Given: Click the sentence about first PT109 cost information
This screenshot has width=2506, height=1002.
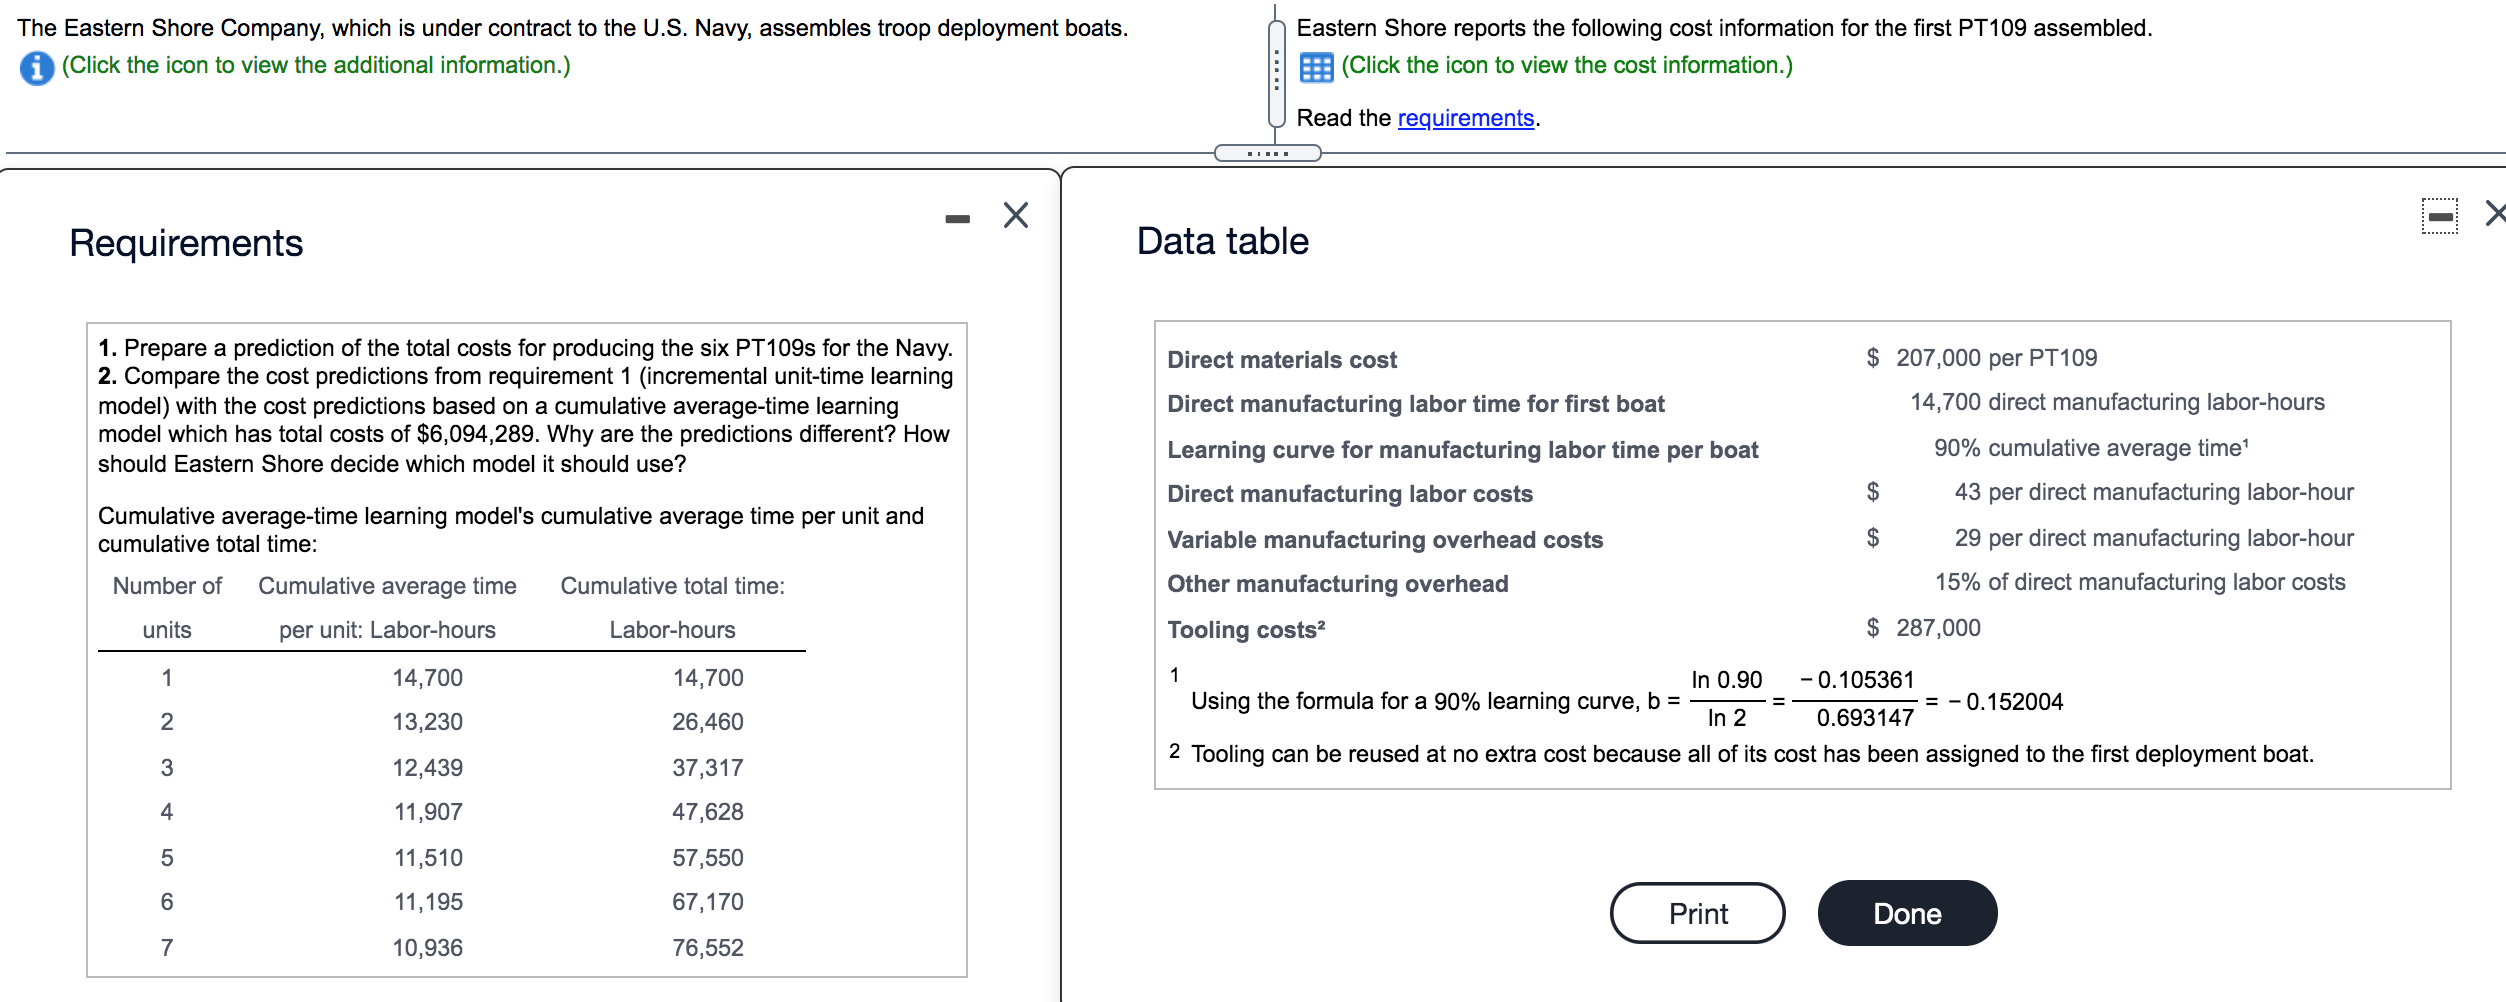Looking at the screenshot, I should pyautogui.click(x=1724, y=28).
